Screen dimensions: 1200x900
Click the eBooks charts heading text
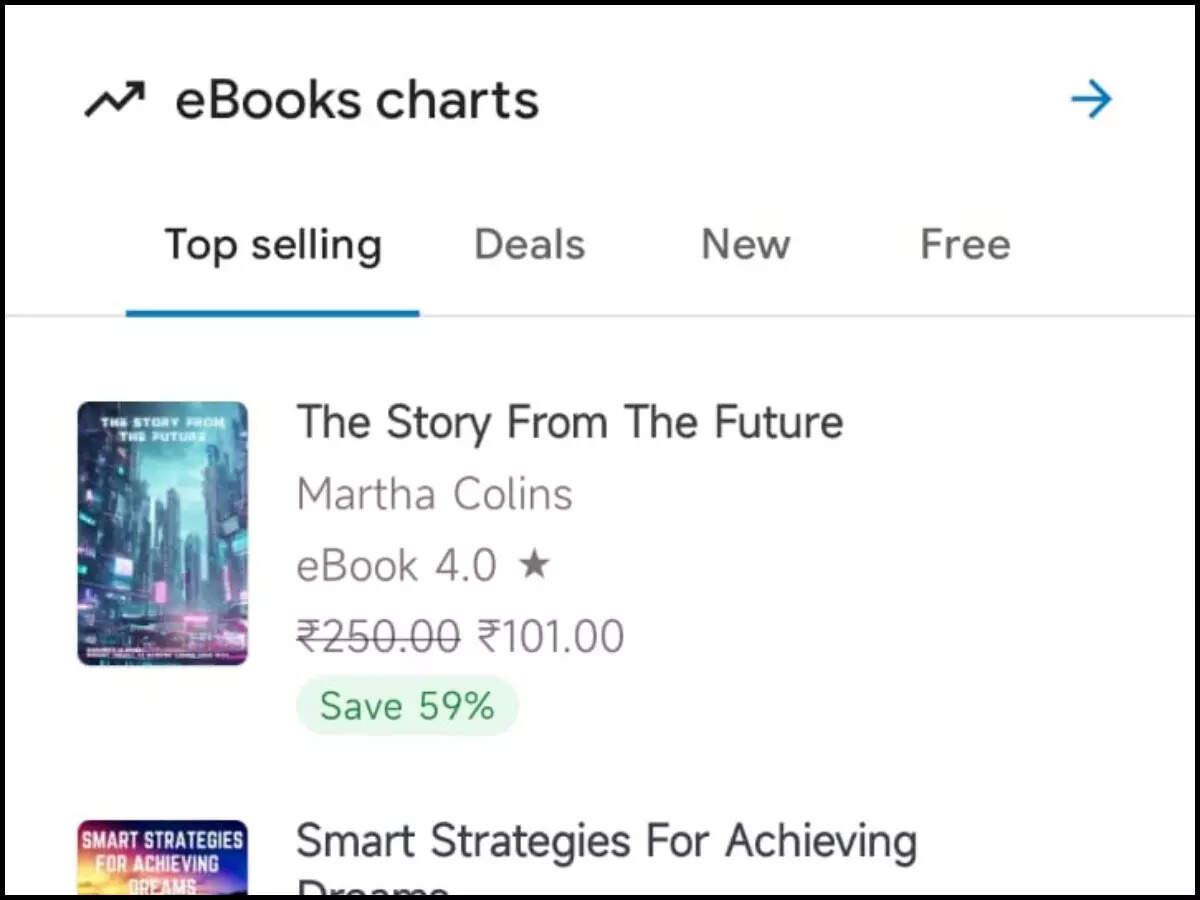[357, 98]
